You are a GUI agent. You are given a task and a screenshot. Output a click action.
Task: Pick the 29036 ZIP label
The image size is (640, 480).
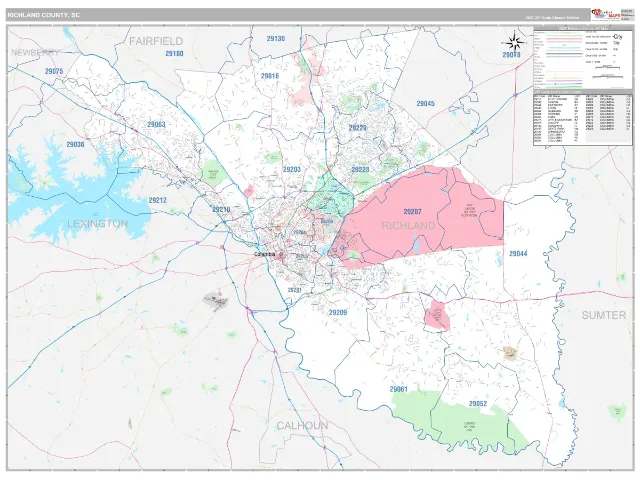[x=75, y=144]
